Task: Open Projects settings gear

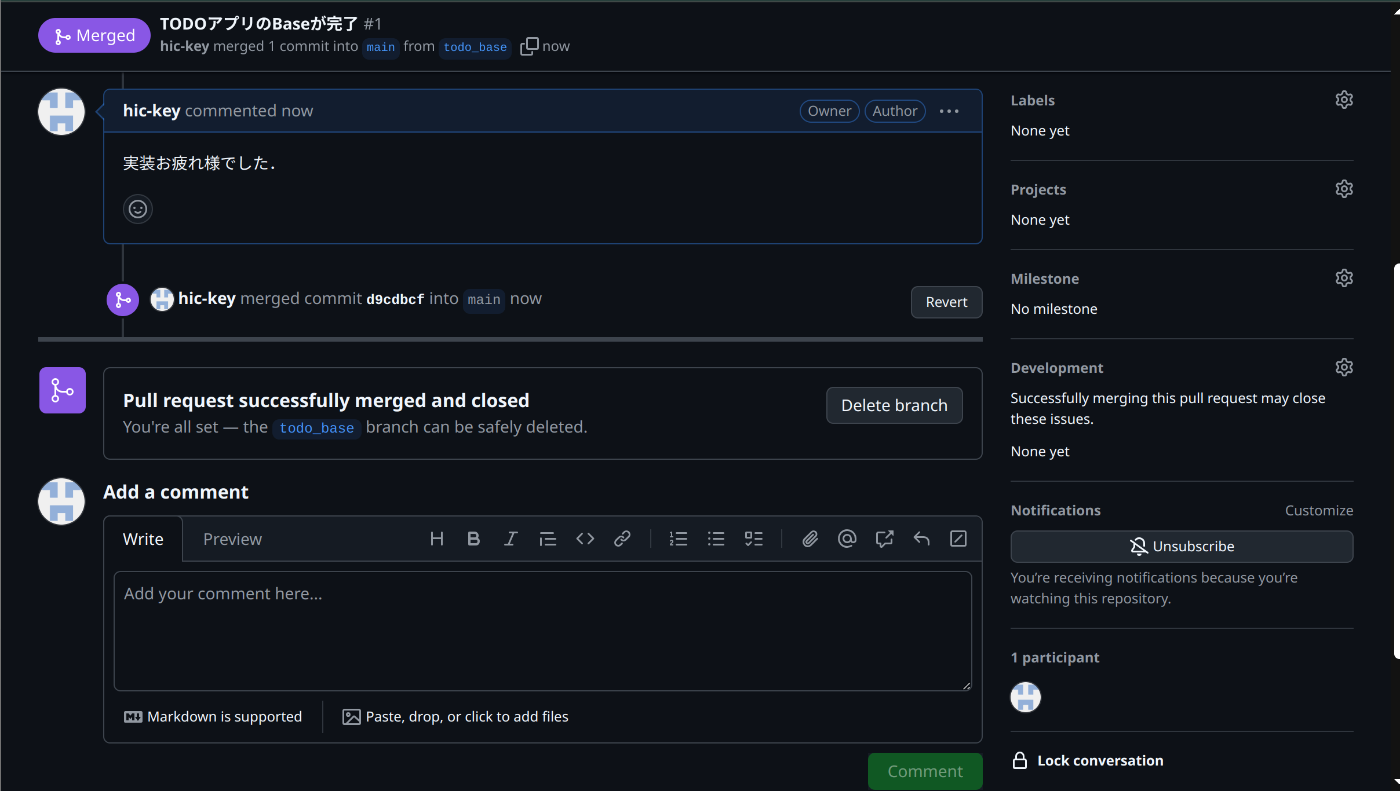Action: (x=1344, y=189)
